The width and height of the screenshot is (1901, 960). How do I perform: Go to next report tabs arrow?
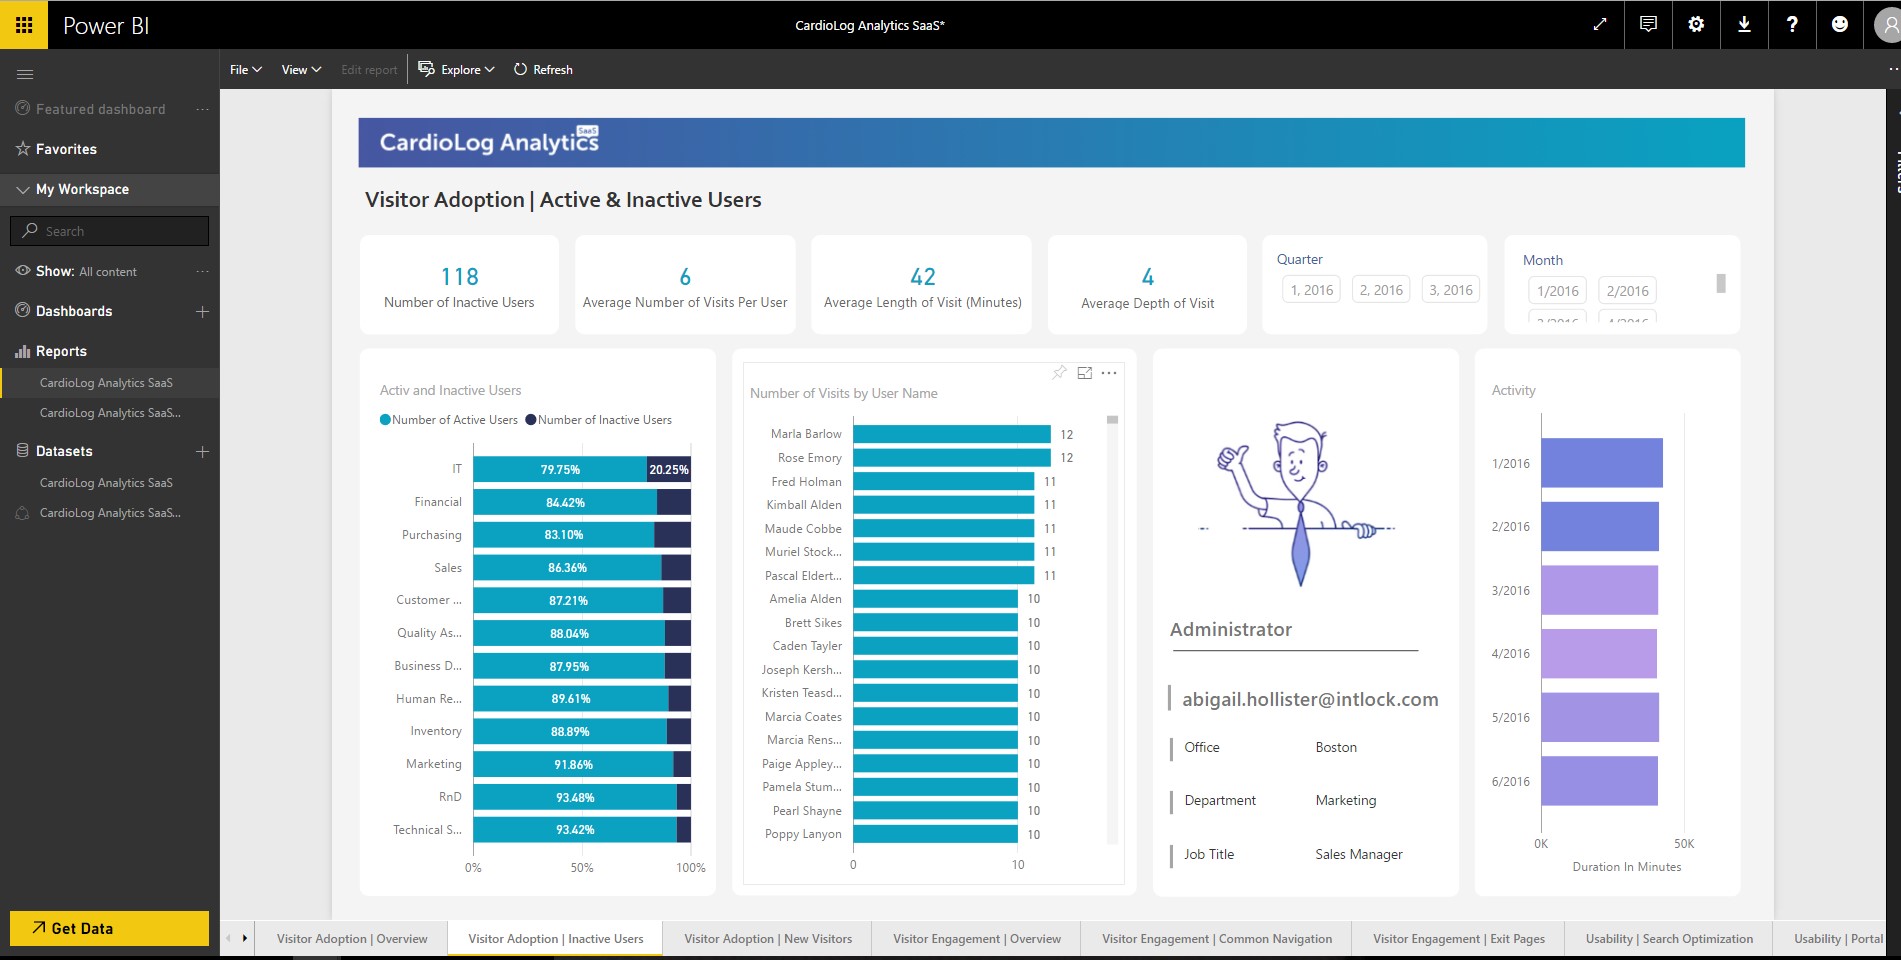coord(244,938)
